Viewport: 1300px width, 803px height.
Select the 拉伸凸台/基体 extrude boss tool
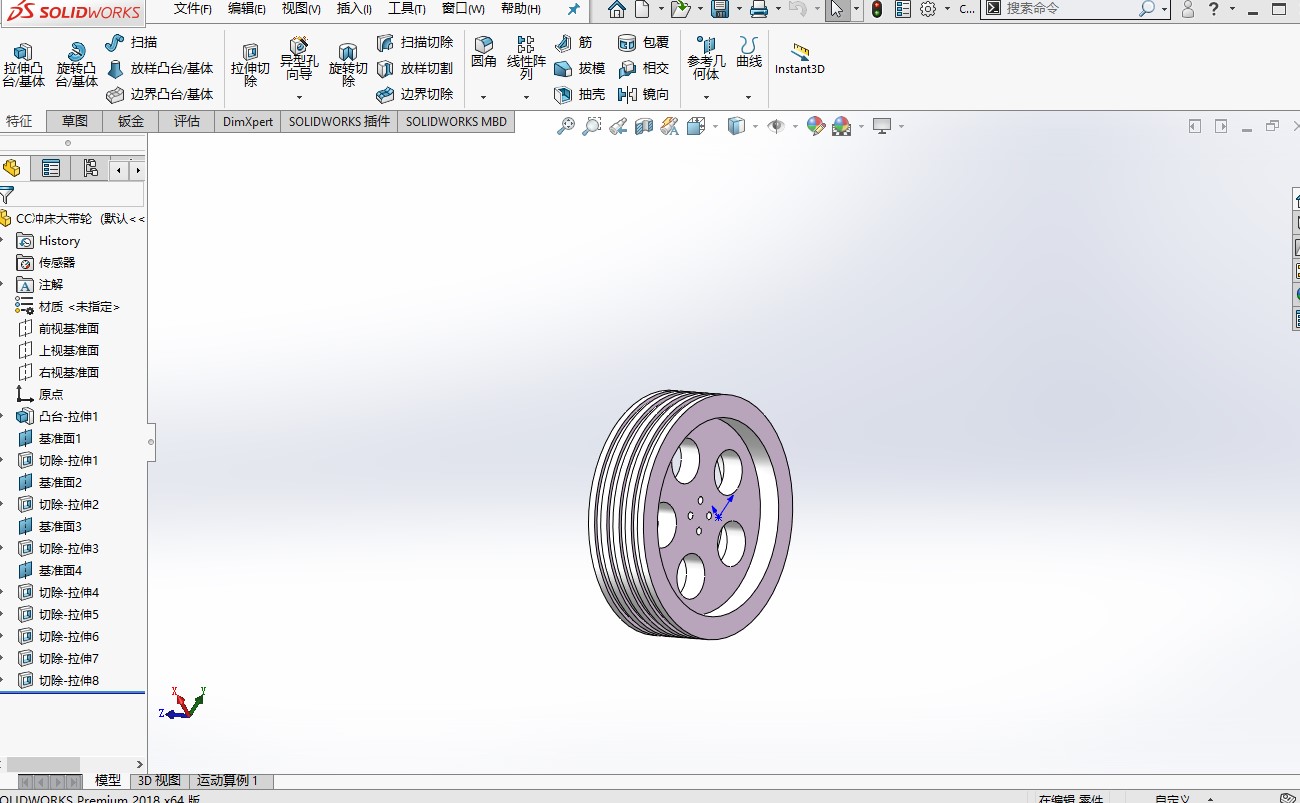pyautogui.click(x=24, y=66)
